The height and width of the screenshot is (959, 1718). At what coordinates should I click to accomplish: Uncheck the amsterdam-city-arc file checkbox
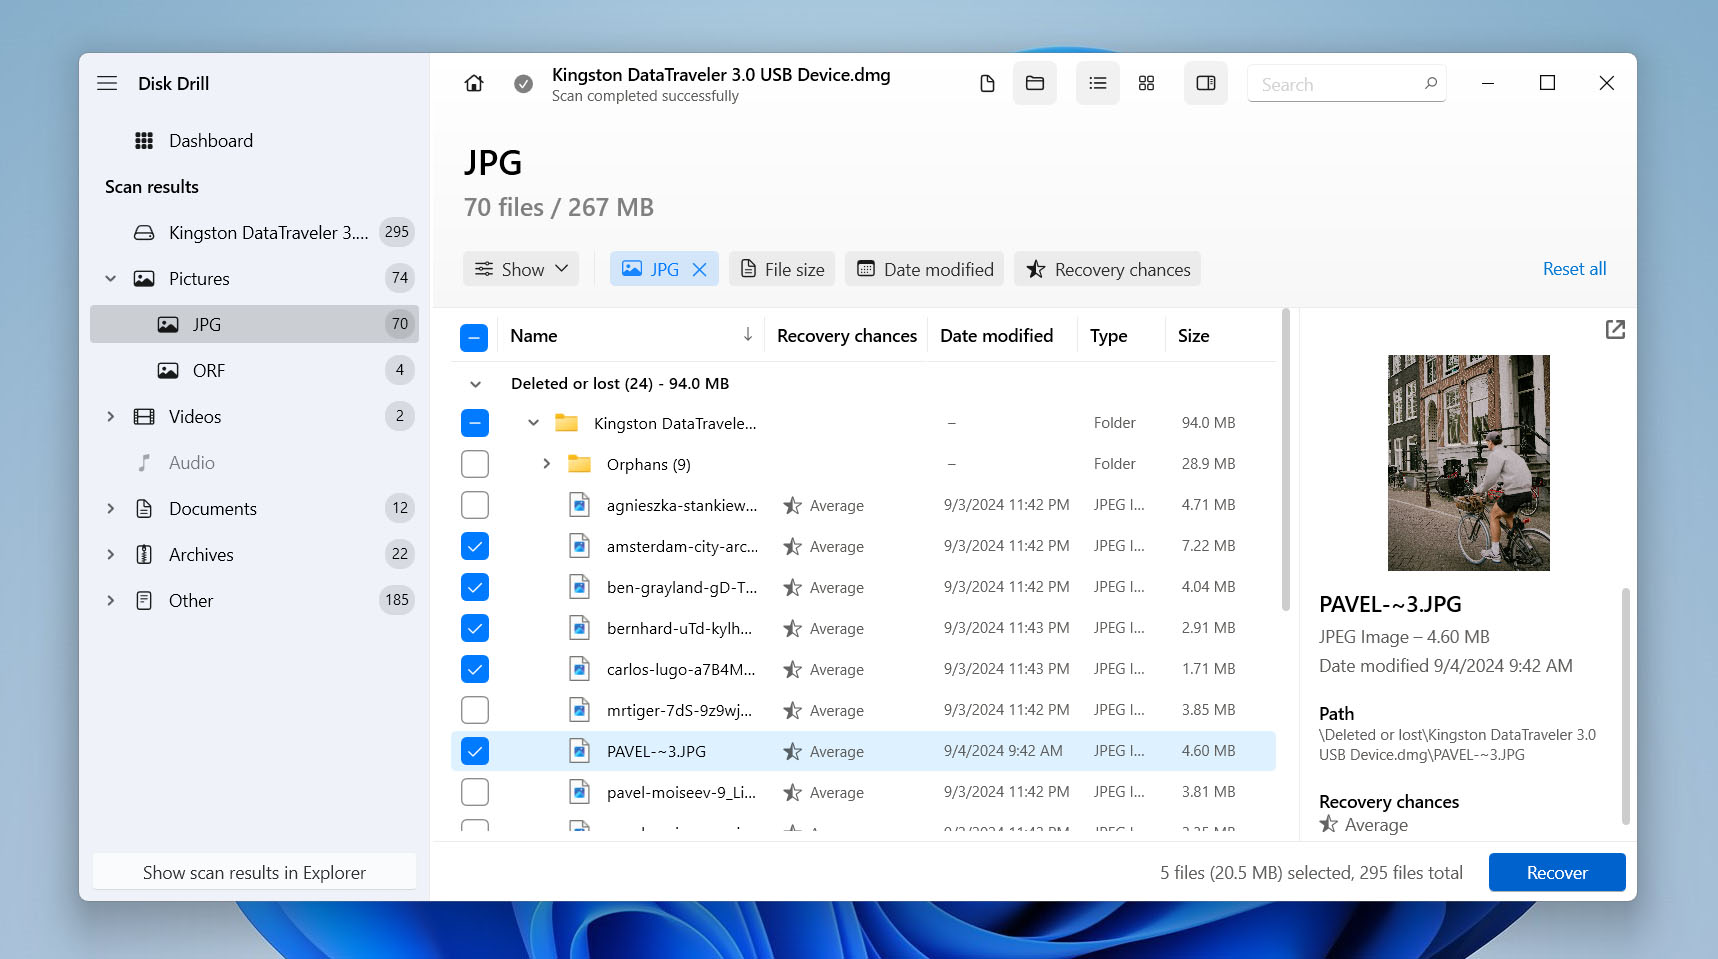point(475,546)
